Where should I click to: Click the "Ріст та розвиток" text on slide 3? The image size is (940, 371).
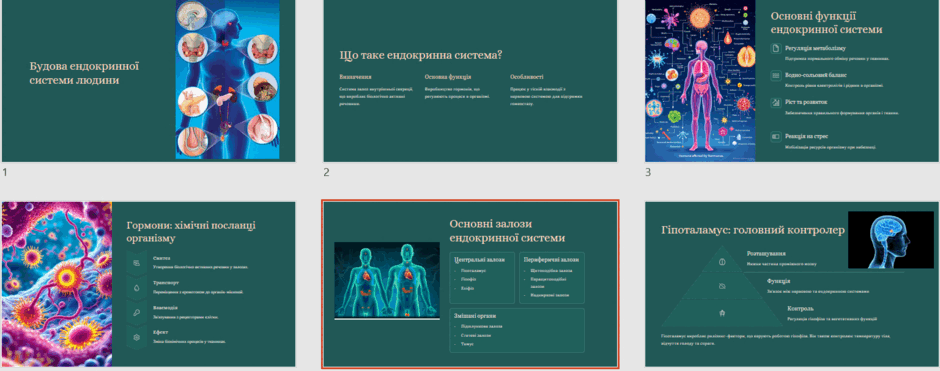click(x=806, y=102)
